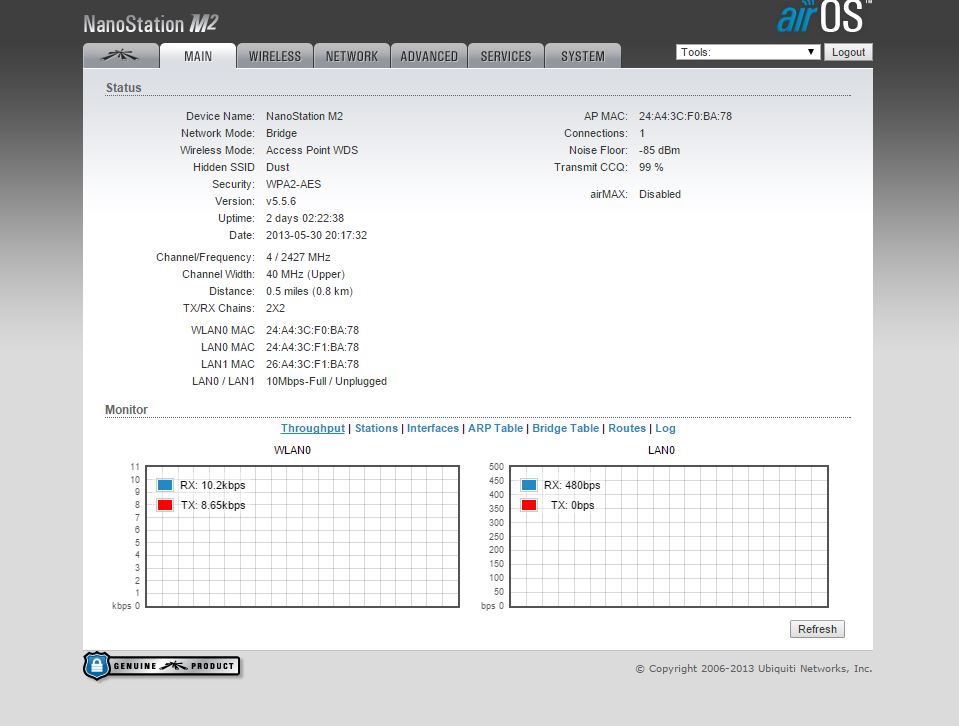Click the WLAN0 RX blue swatch

[165, 485]
